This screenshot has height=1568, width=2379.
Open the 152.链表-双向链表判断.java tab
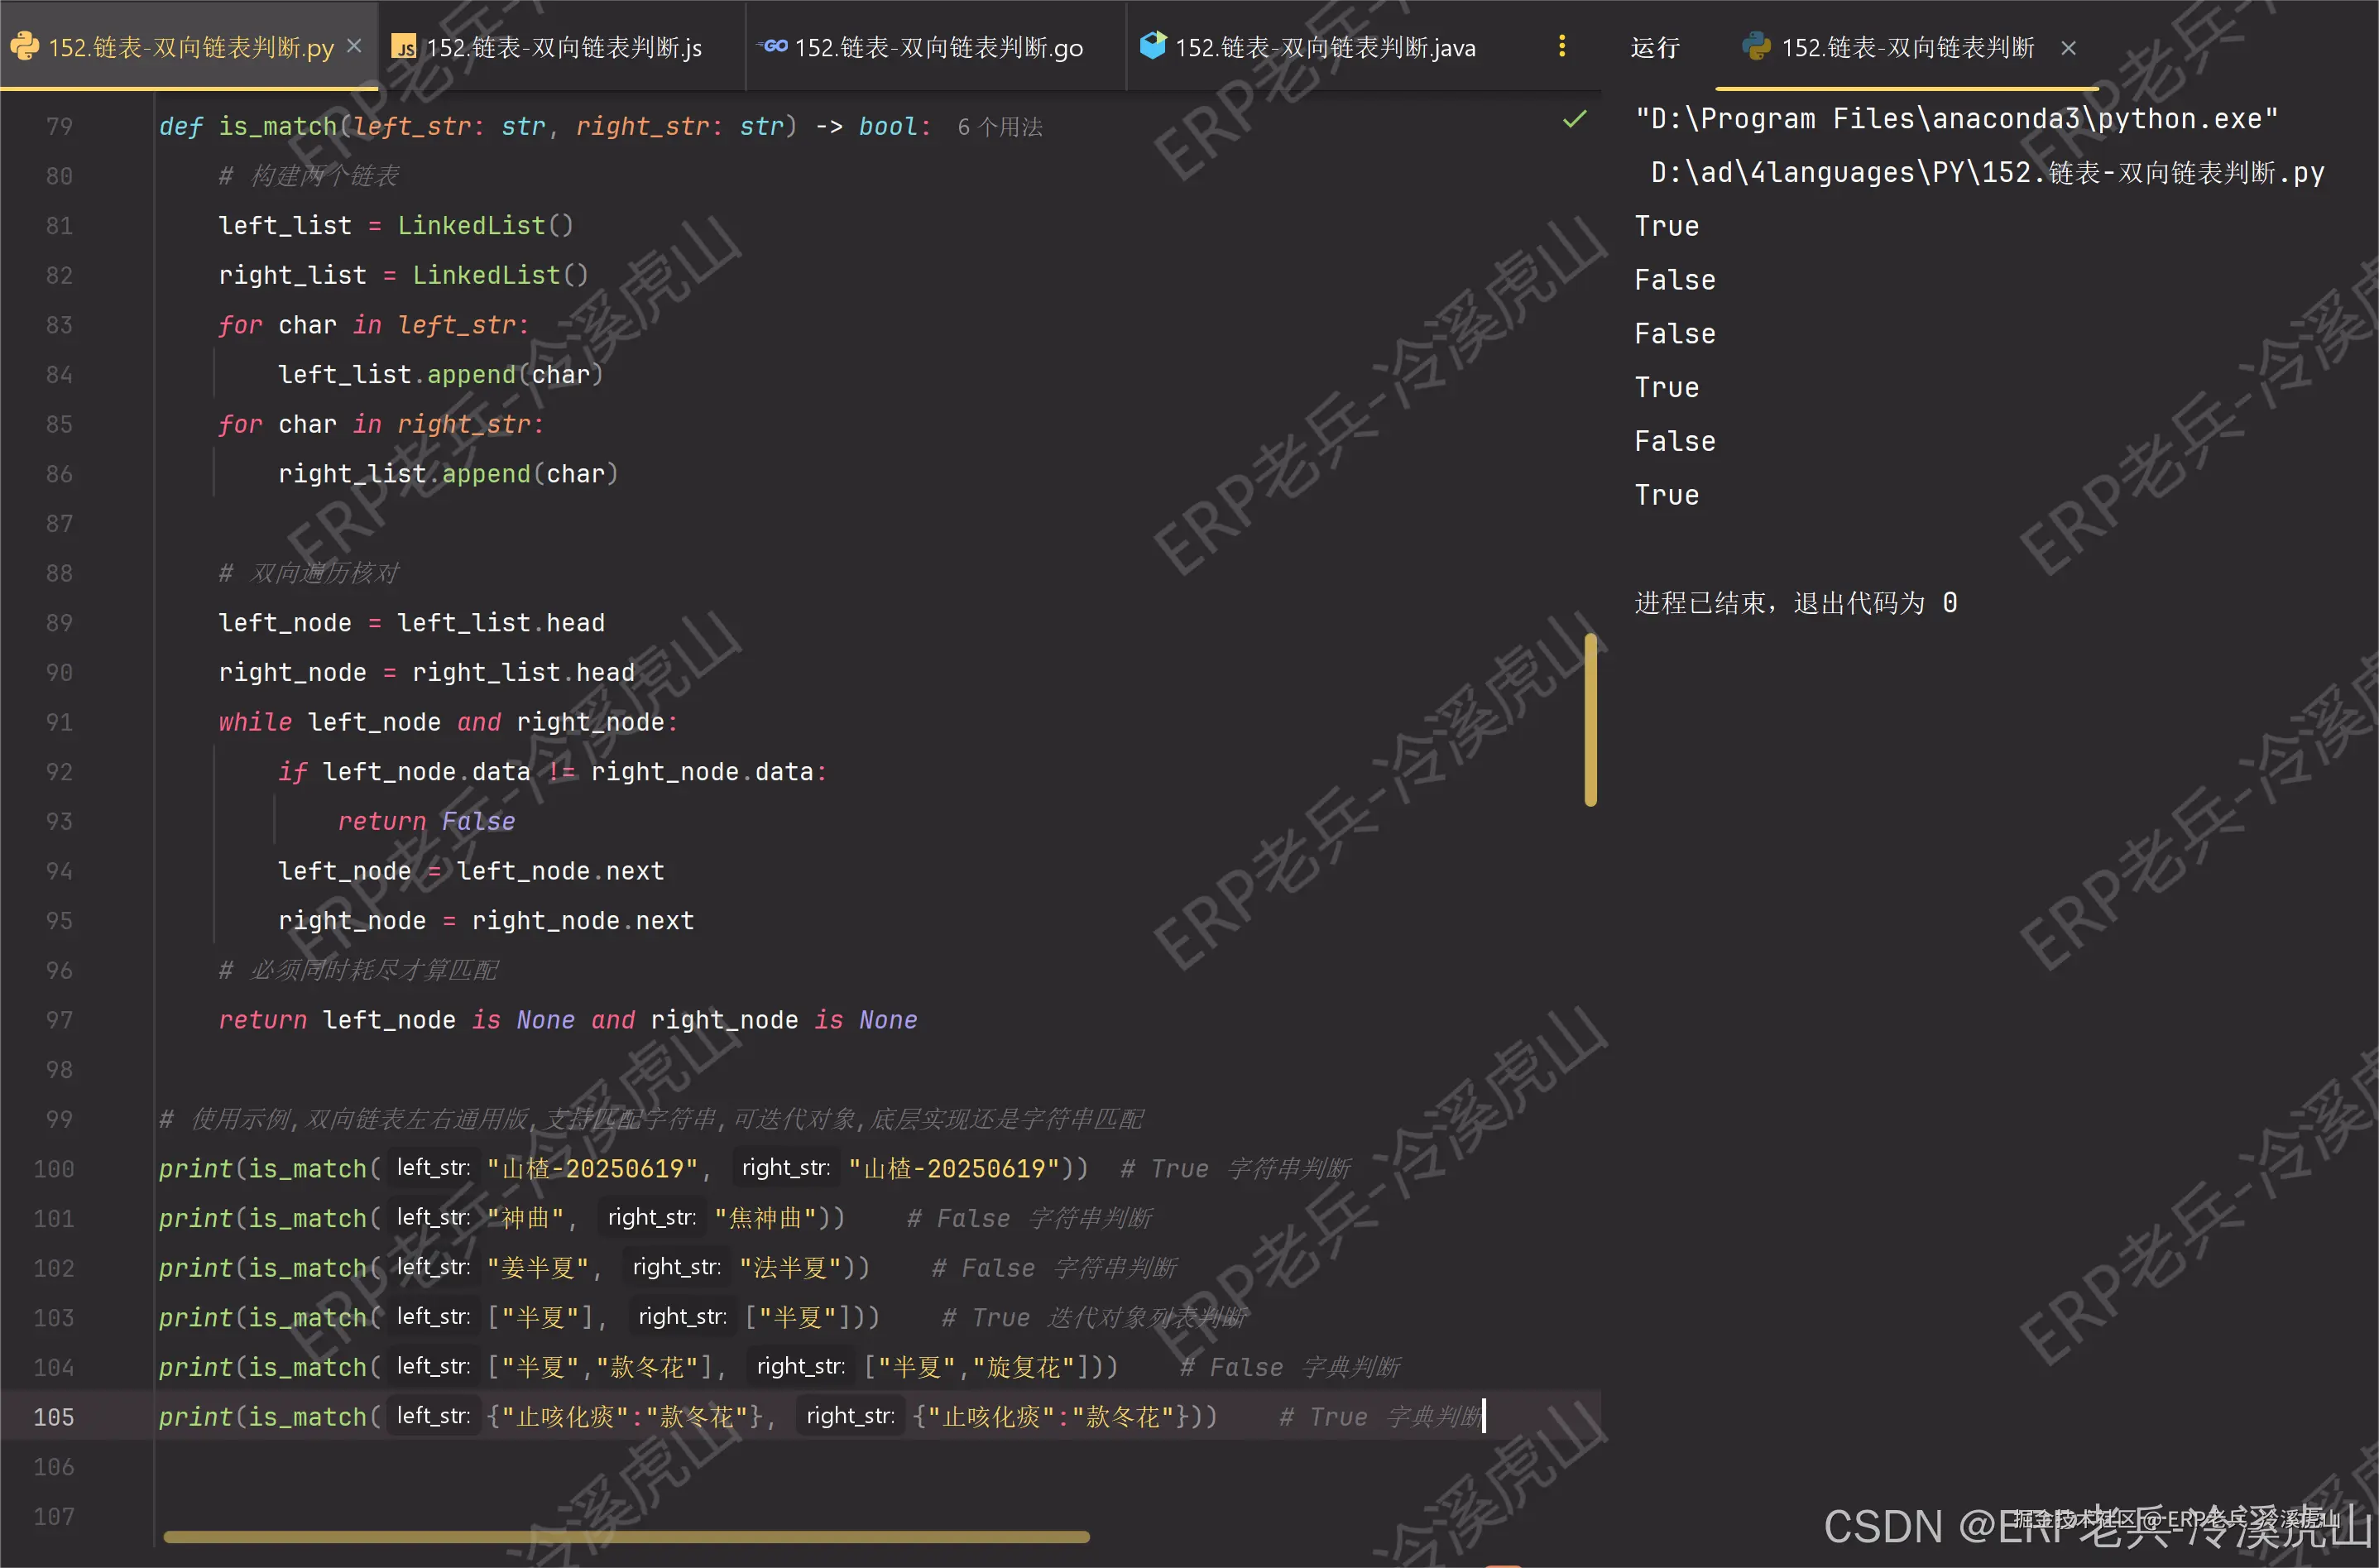coord(1324,48)
